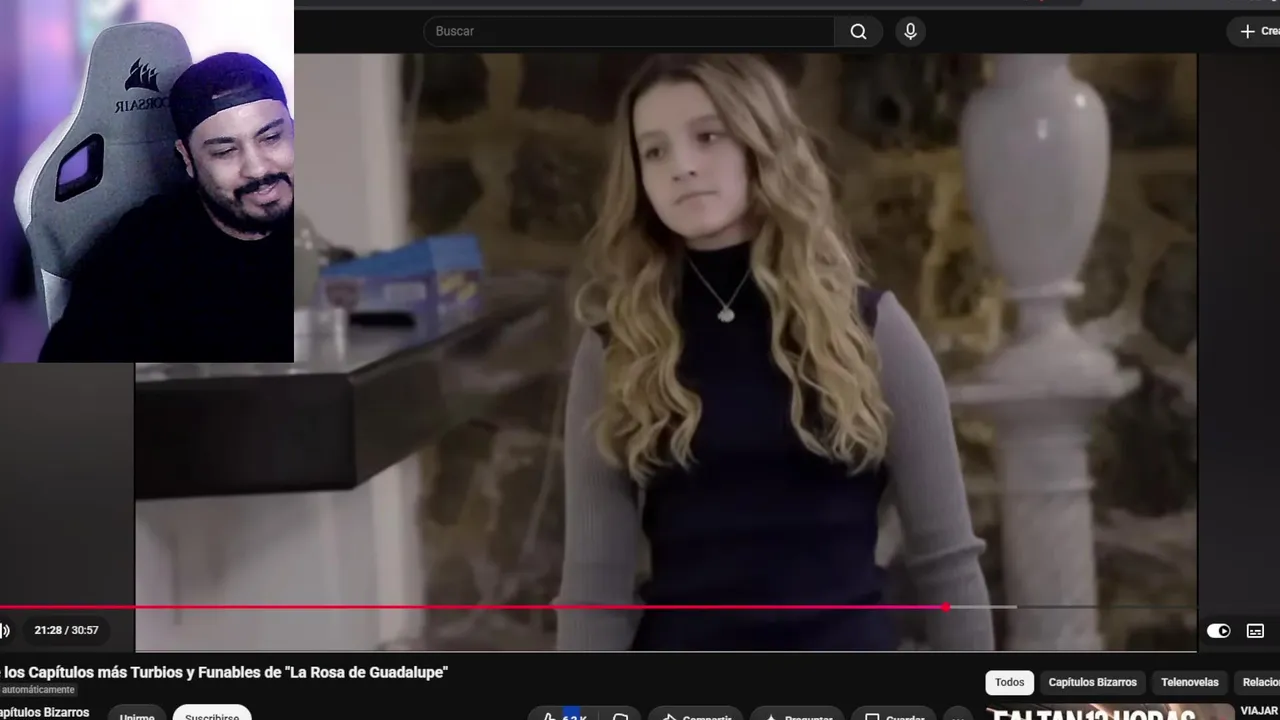Turn on subtitles in the video player
Screen dimensions: 1280x720
pyautogui.click(x=1255, y=631)
